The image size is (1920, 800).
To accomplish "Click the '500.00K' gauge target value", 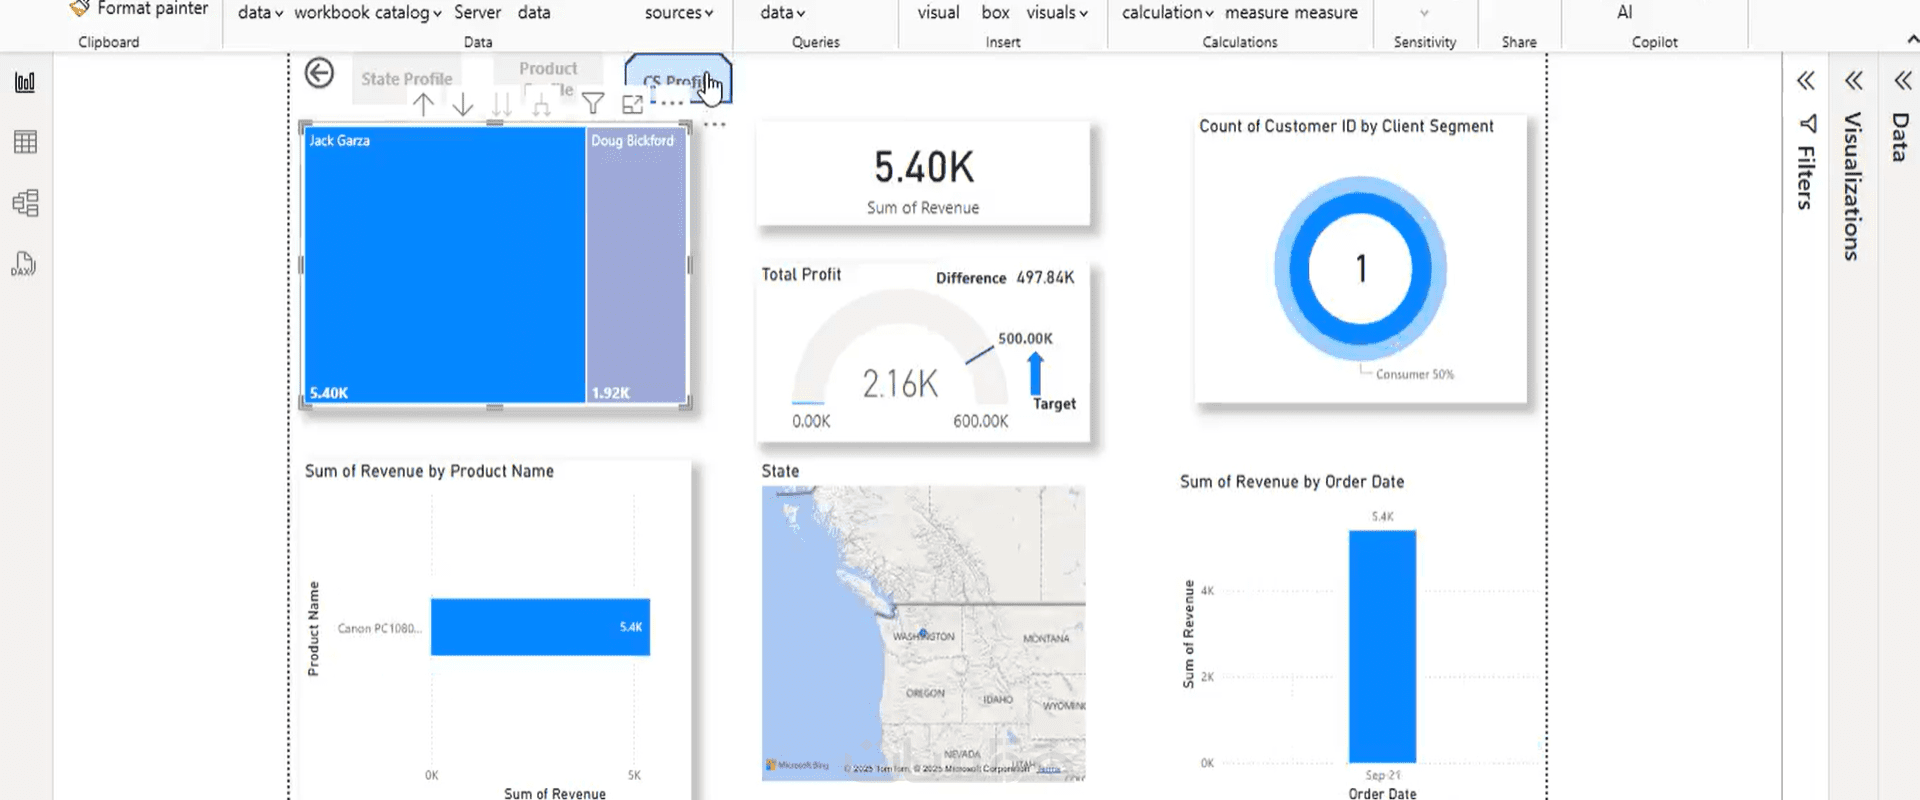I will point(1025,339).
